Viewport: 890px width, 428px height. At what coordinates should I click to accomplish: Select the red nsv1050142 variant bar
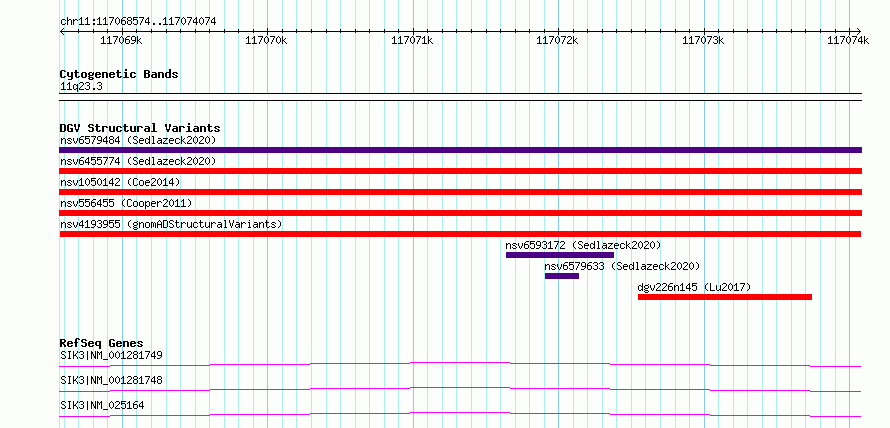pos(460,192)
